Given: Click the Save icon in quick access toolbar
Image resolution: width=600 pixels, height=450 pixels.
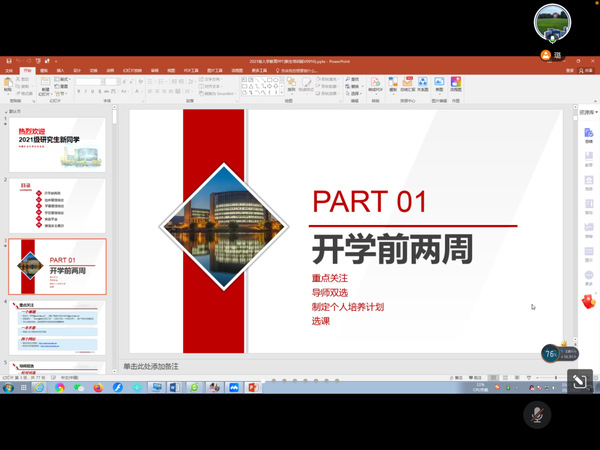Looking at the screenshot, I should click(x=6, y=62).
